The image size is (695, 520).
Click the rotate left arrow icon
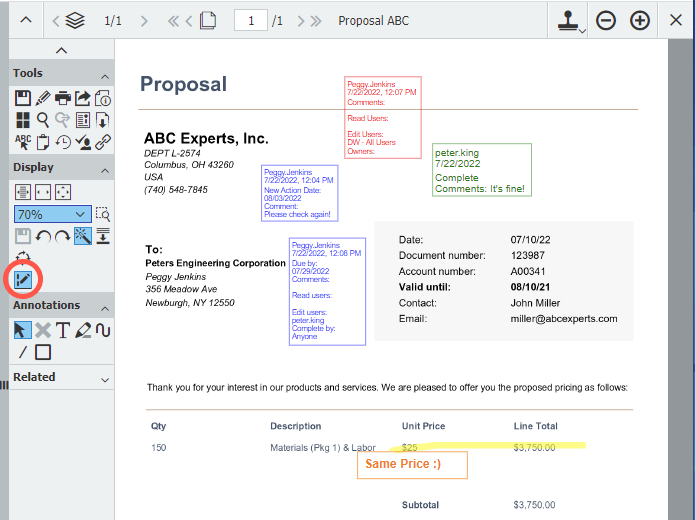(43, 235)
